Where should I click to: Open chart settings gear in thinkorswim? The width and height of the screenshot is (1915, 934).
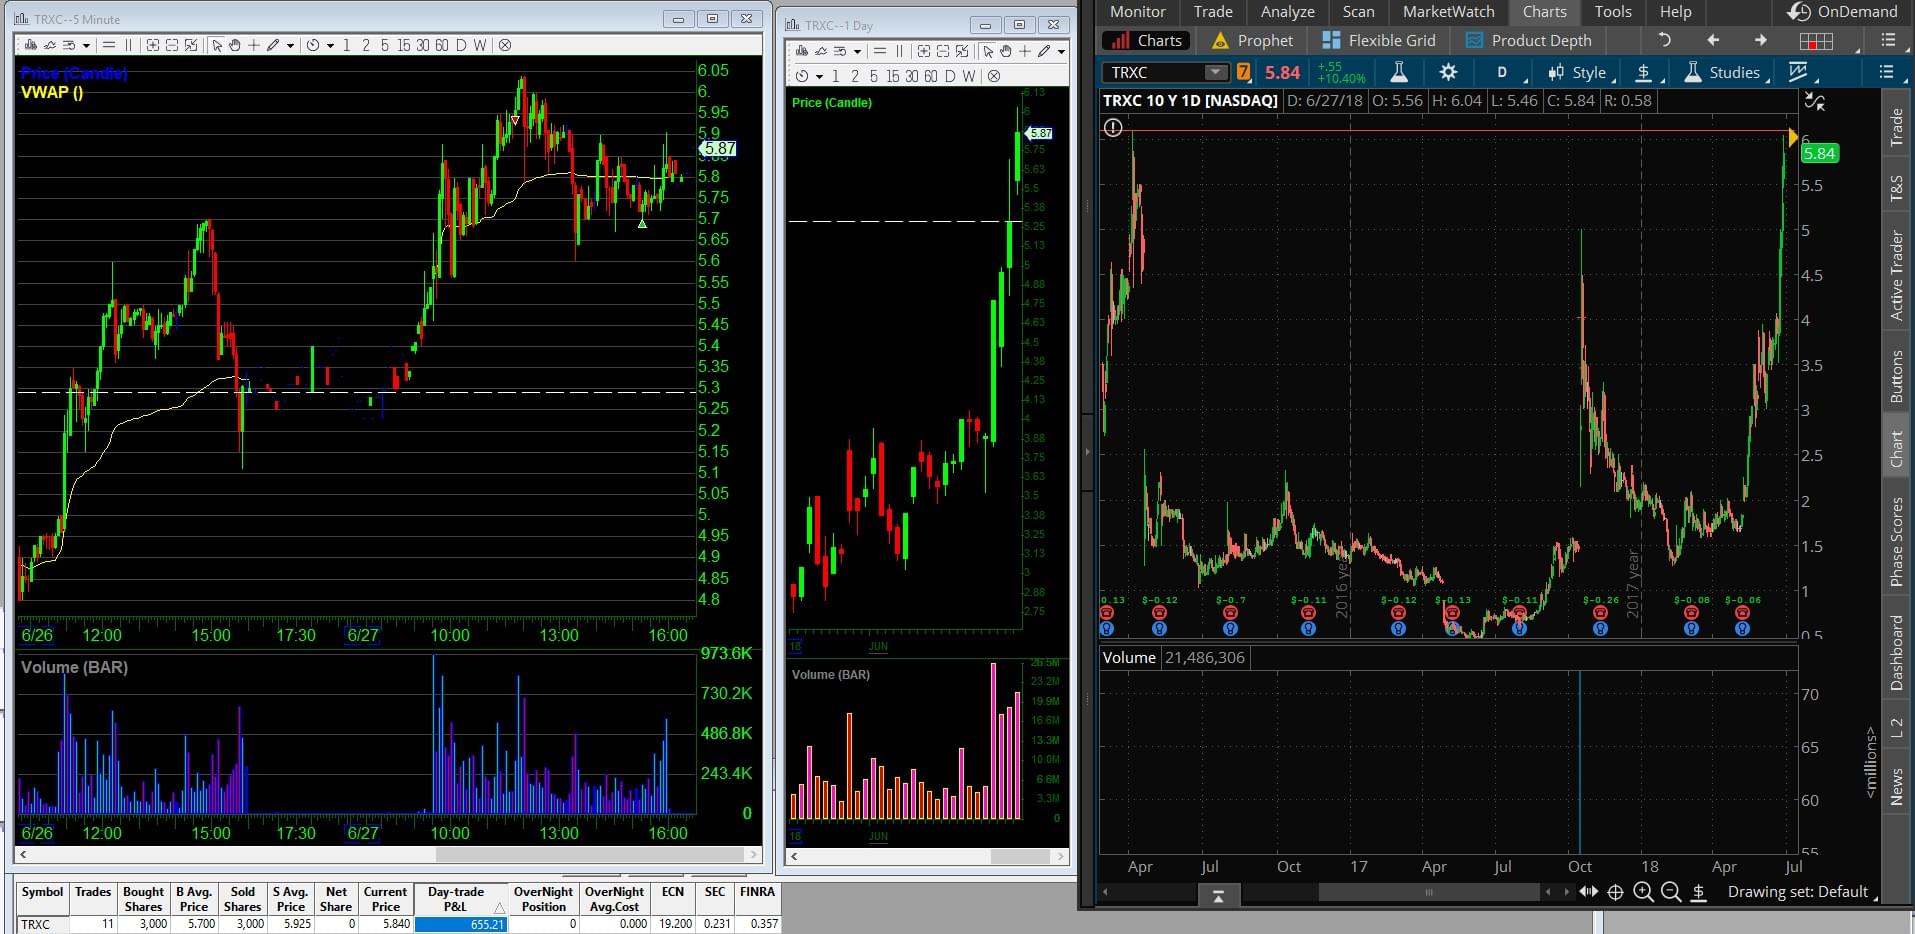[1448, 72]
